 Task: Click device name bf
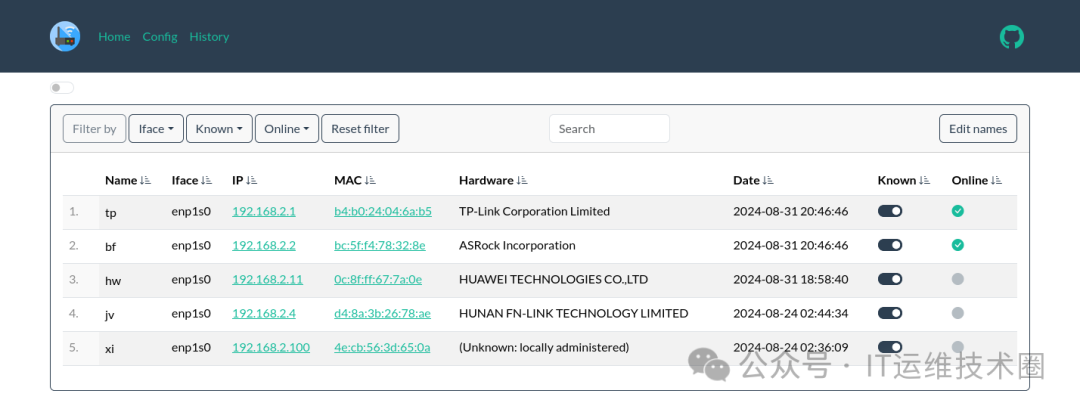point(110,246)
